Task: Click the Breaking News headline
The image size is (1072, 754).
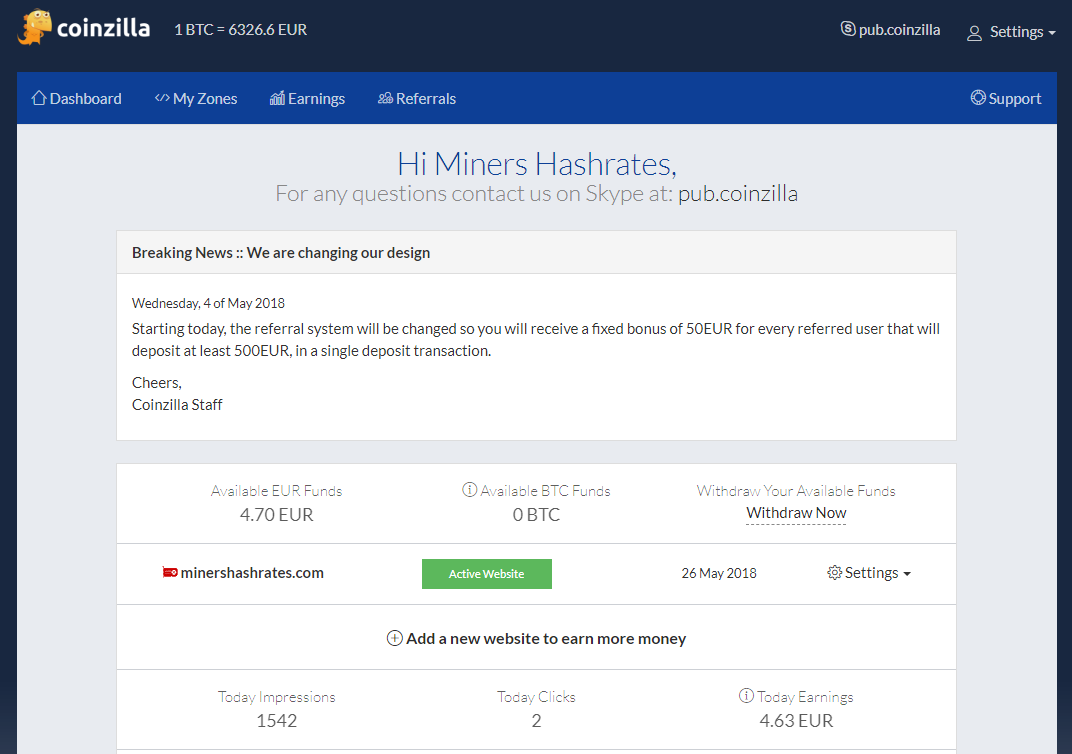Action: (281, 253)
